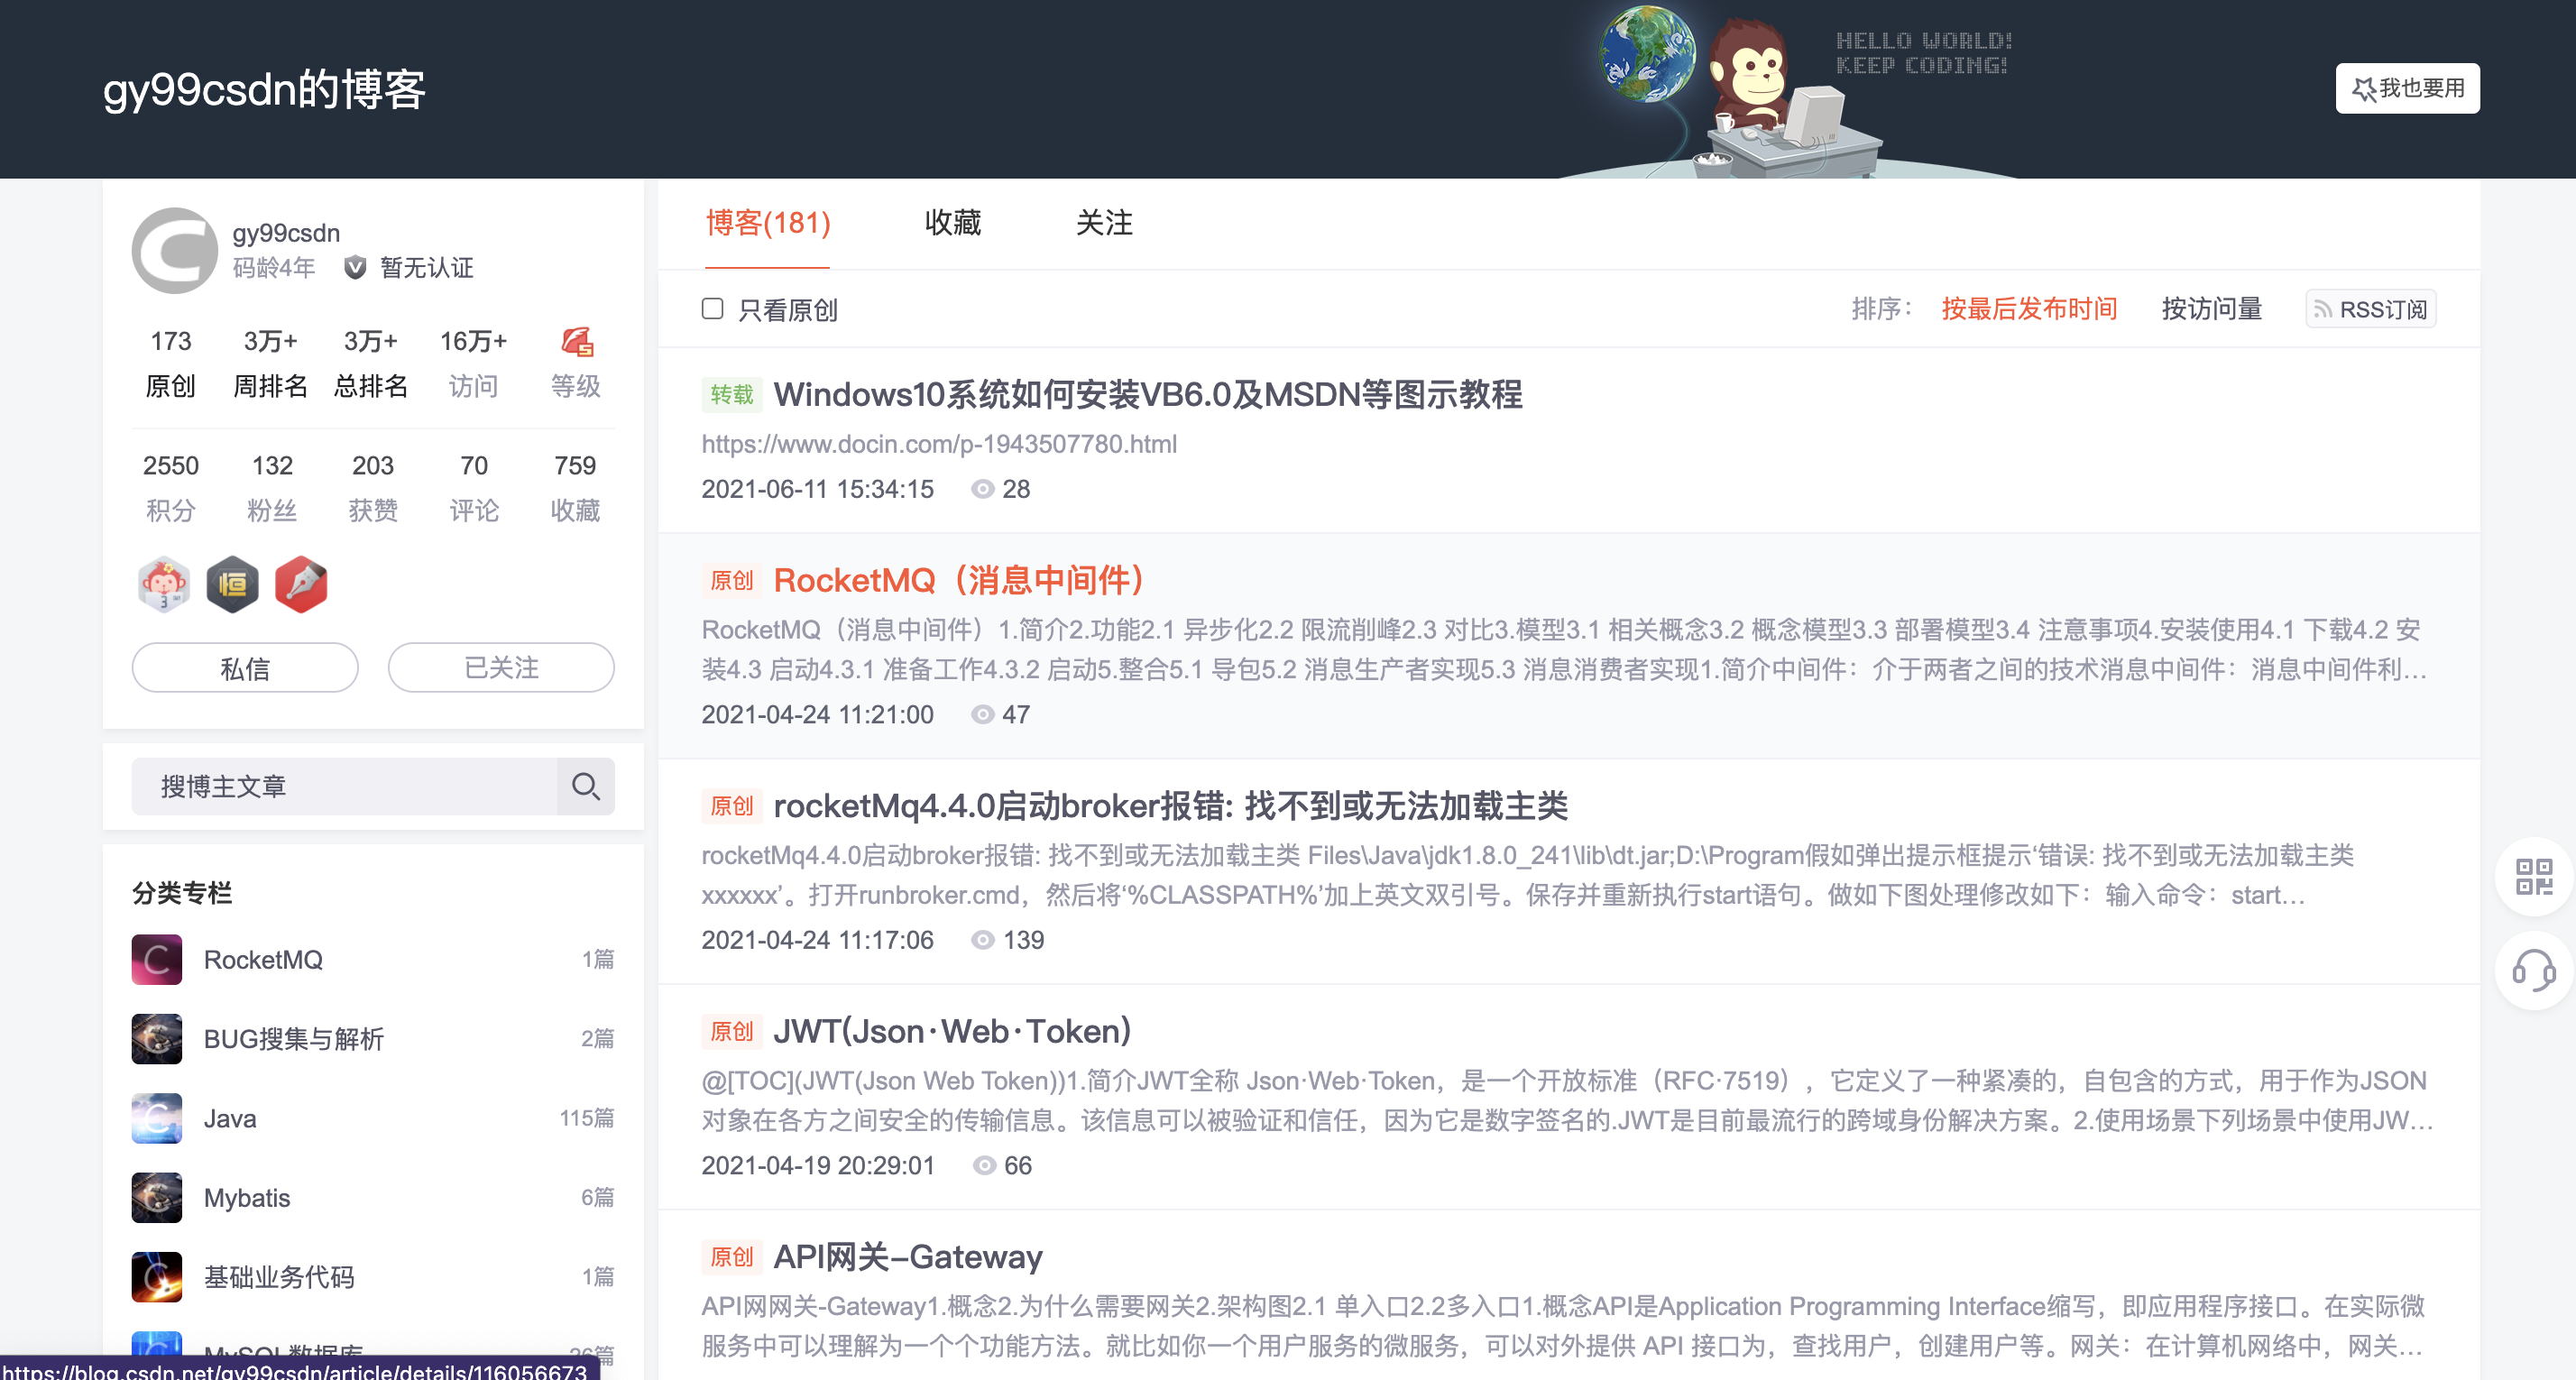Click the BUG搜集与解析 category thumbnail
The image size is (2576, 1380).
[x=157, y=1039]
